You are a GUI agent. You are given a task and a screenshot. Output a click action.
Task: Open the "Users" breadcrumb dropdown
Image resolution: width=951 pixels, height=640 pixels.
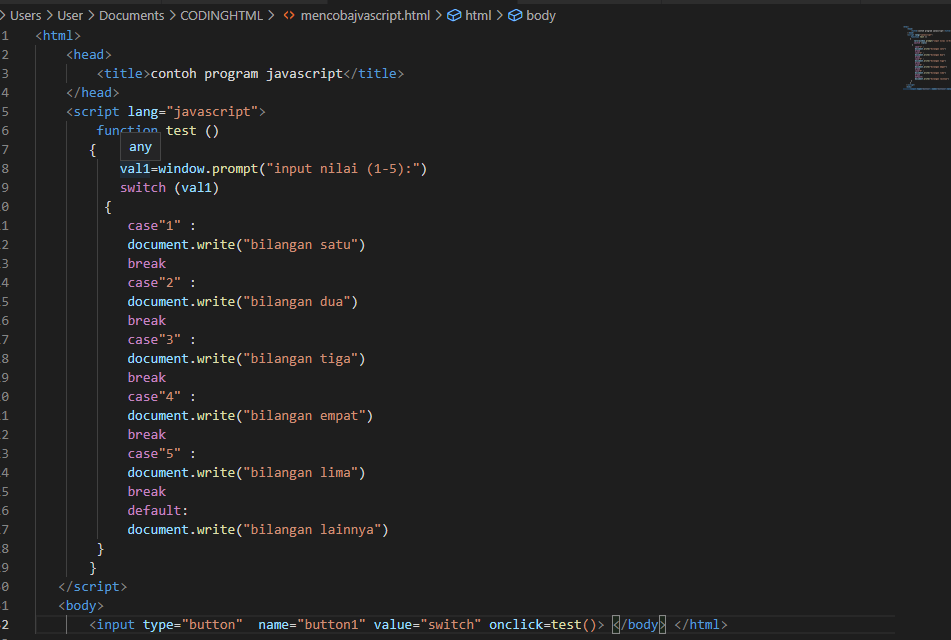(25, 15)
